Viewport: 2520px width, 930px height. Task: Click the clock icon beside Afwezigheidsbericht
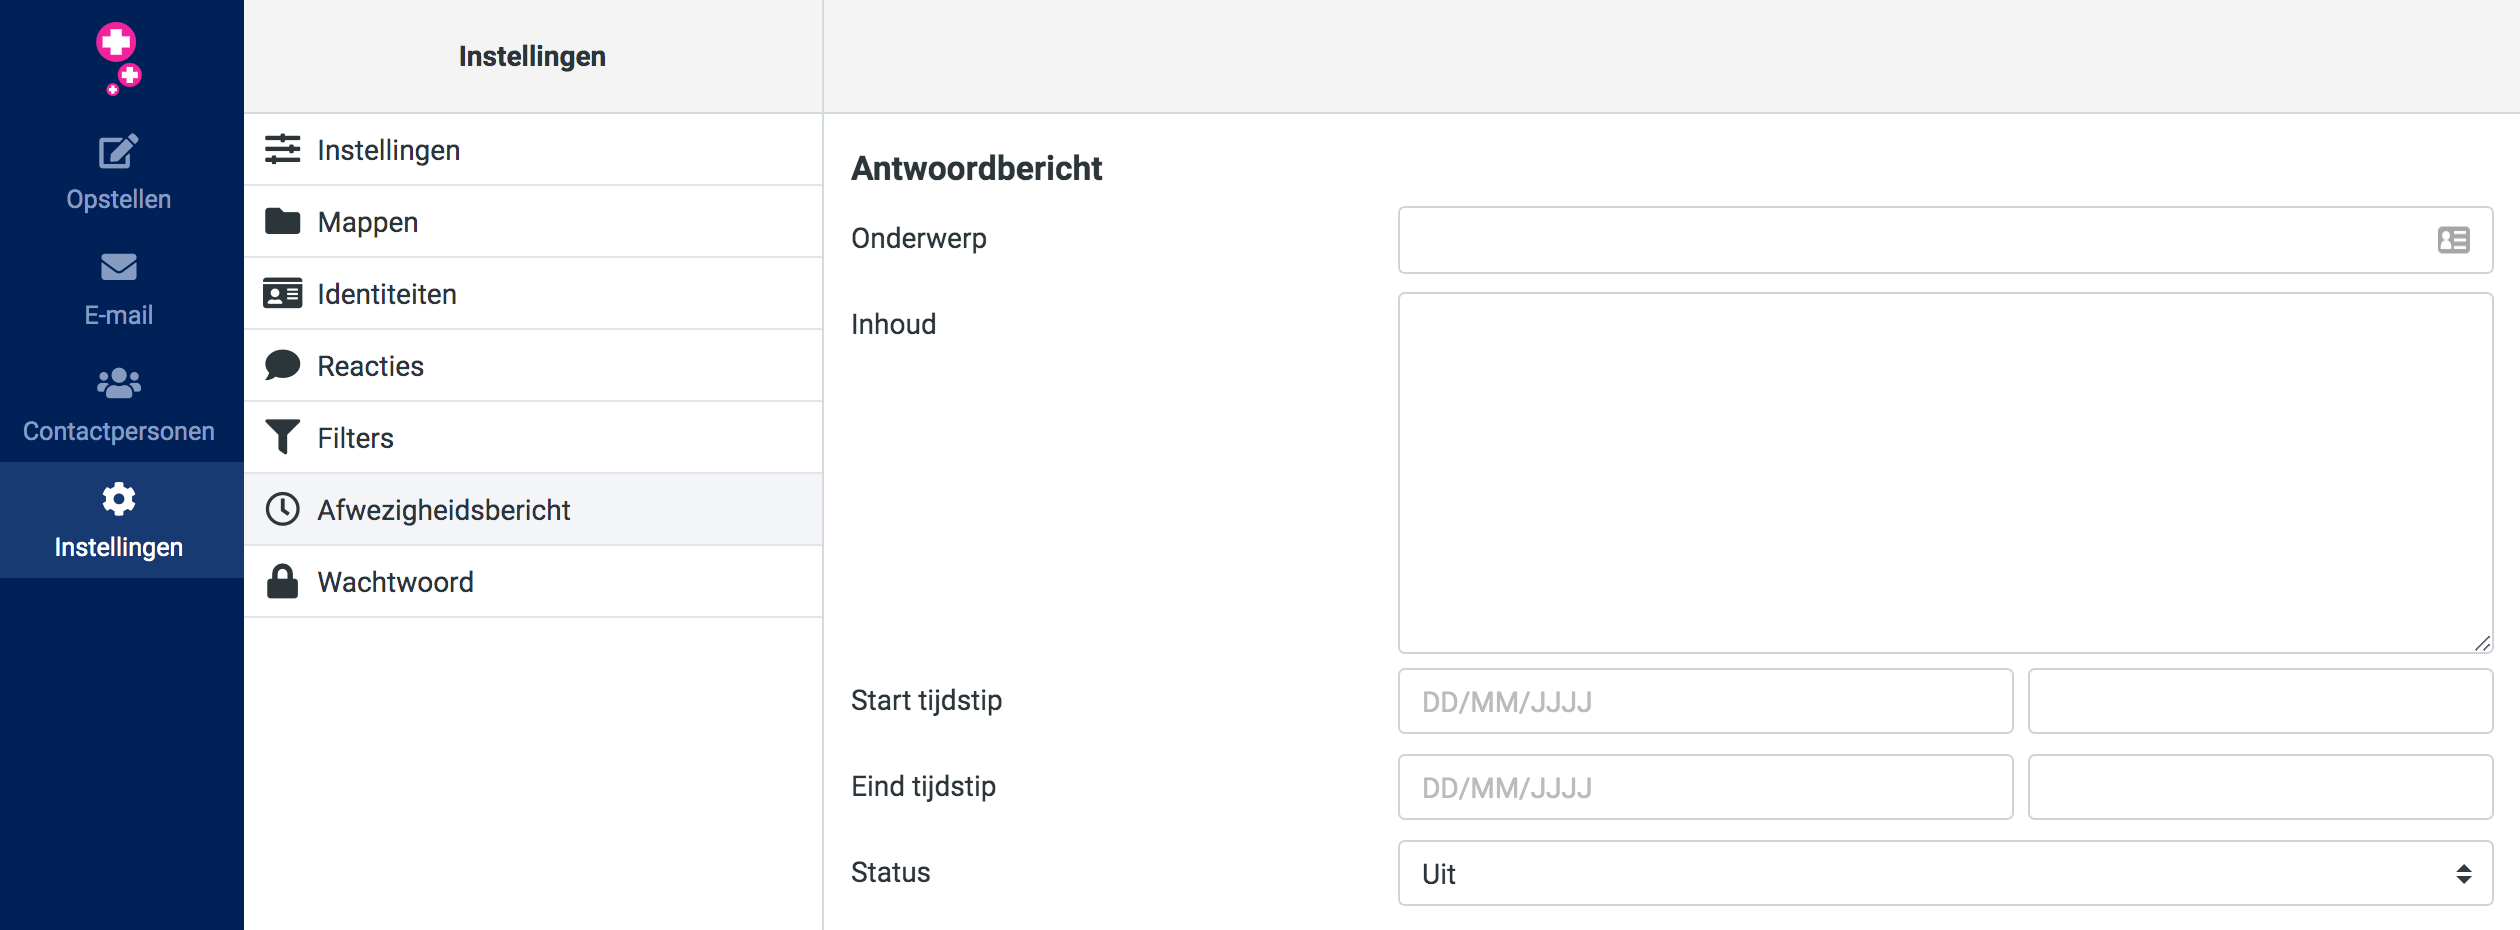pos(283,509)
